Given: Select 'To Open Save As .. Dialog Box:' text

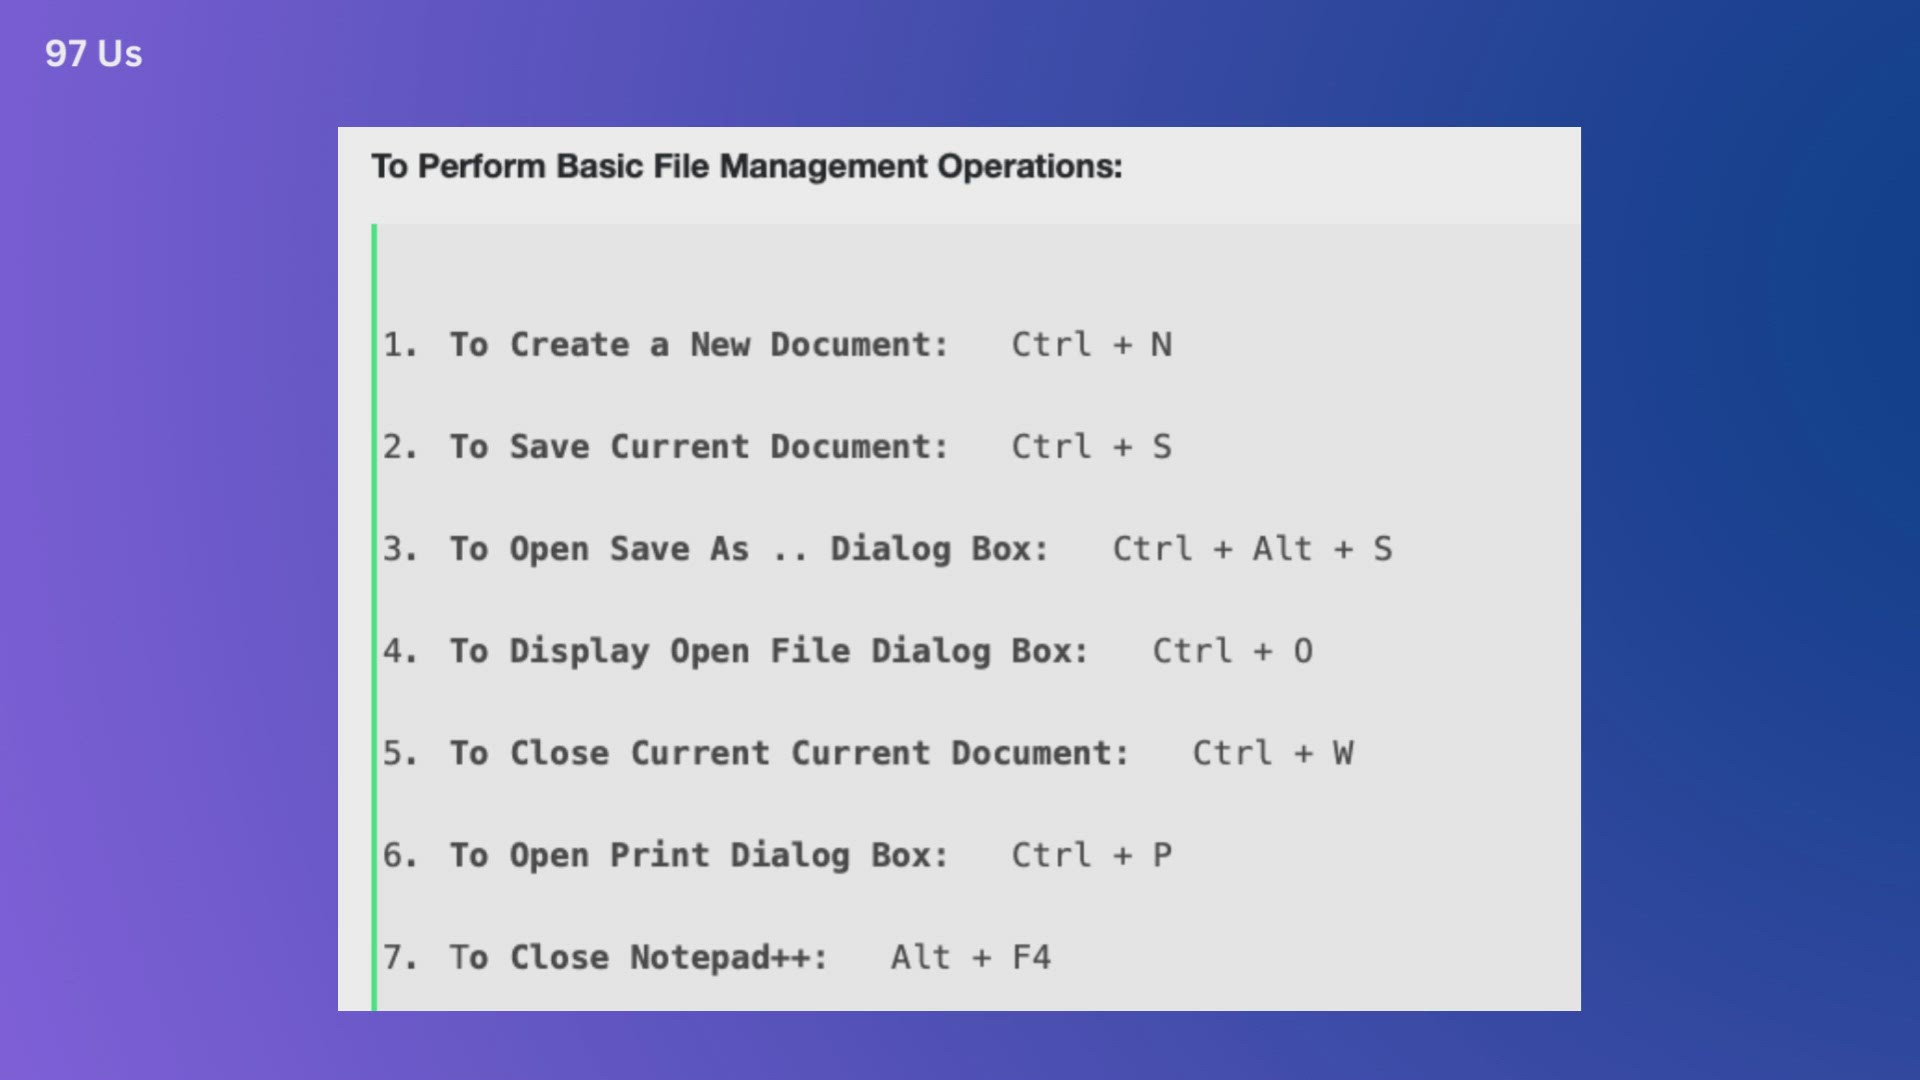Looking at the screenshot, I should (x=749, y=549).
